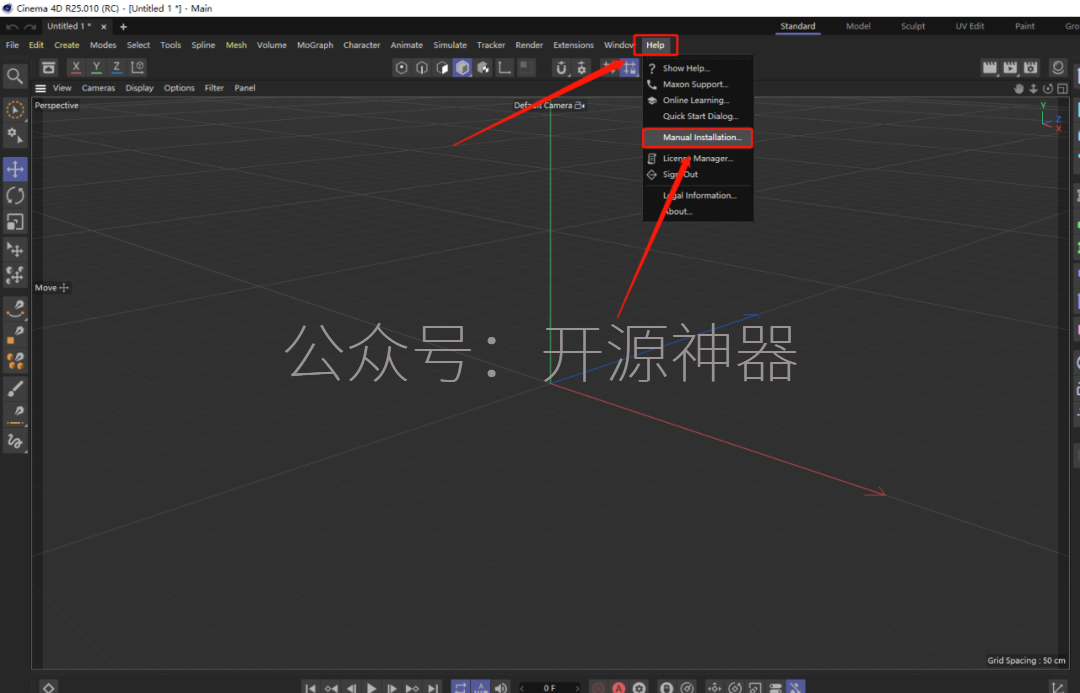The height and width of the screenshot is (693, 1080).
Task: Maximize viewport panel icon
Action: tap(1062, 88)
